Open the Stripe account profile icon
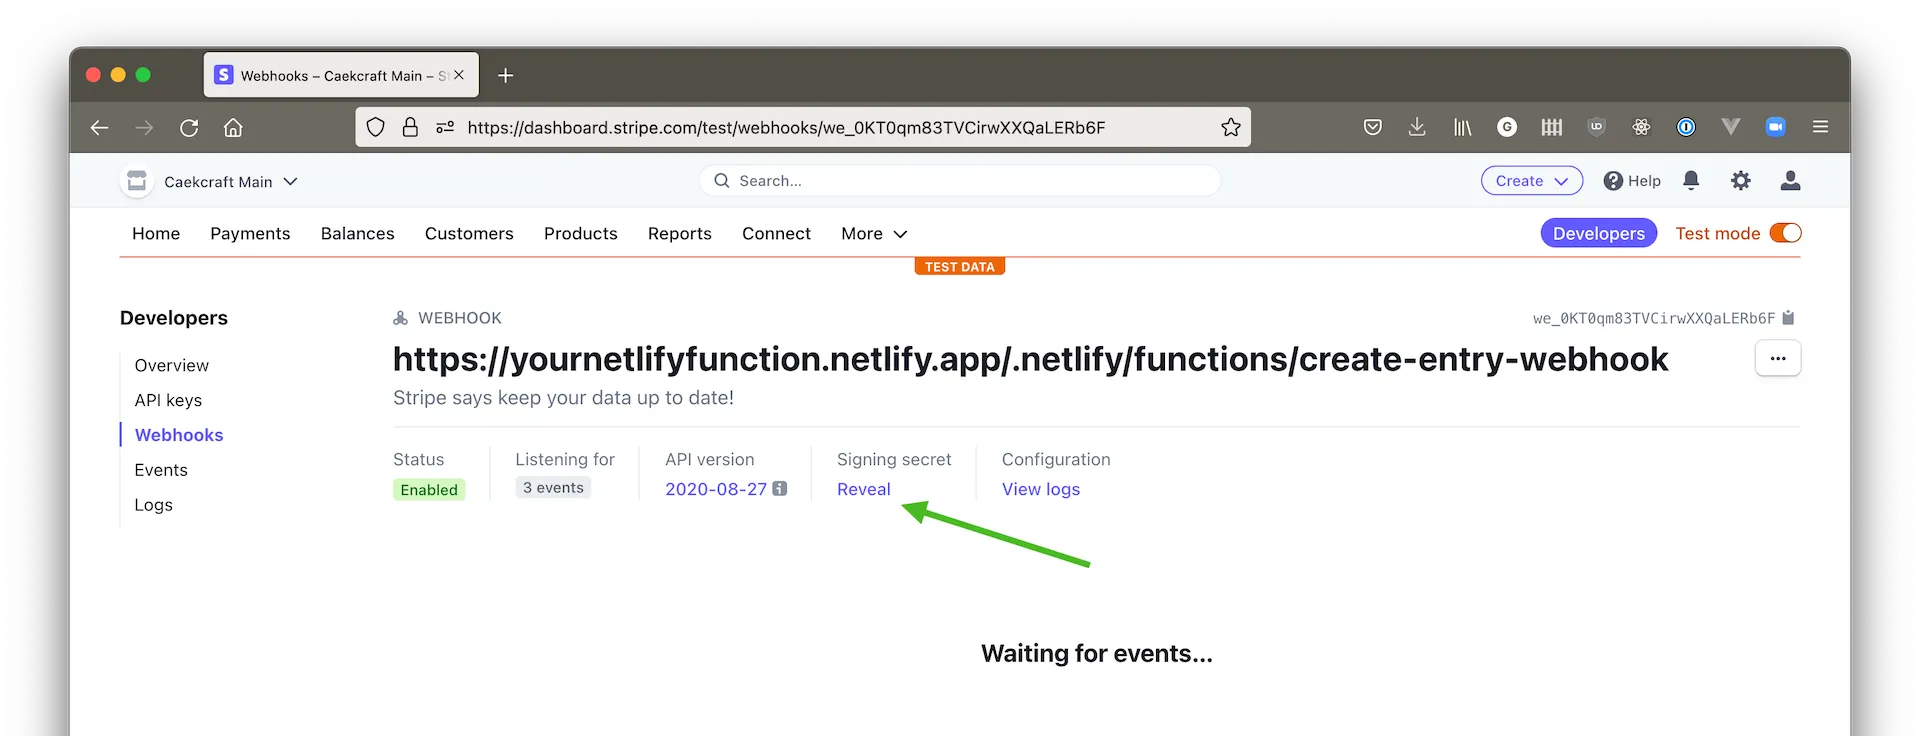Viewport: 1920px width, 736px height. (x=1791, y=180)
